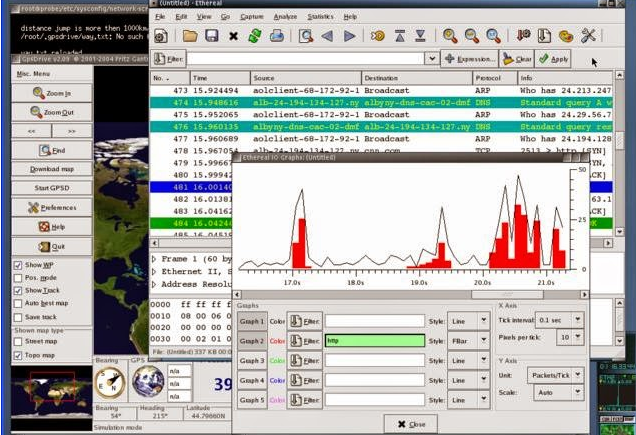Open Find Packet from Ethereal toolbar
Screen dimensions: 636x435
pos(306,36)
